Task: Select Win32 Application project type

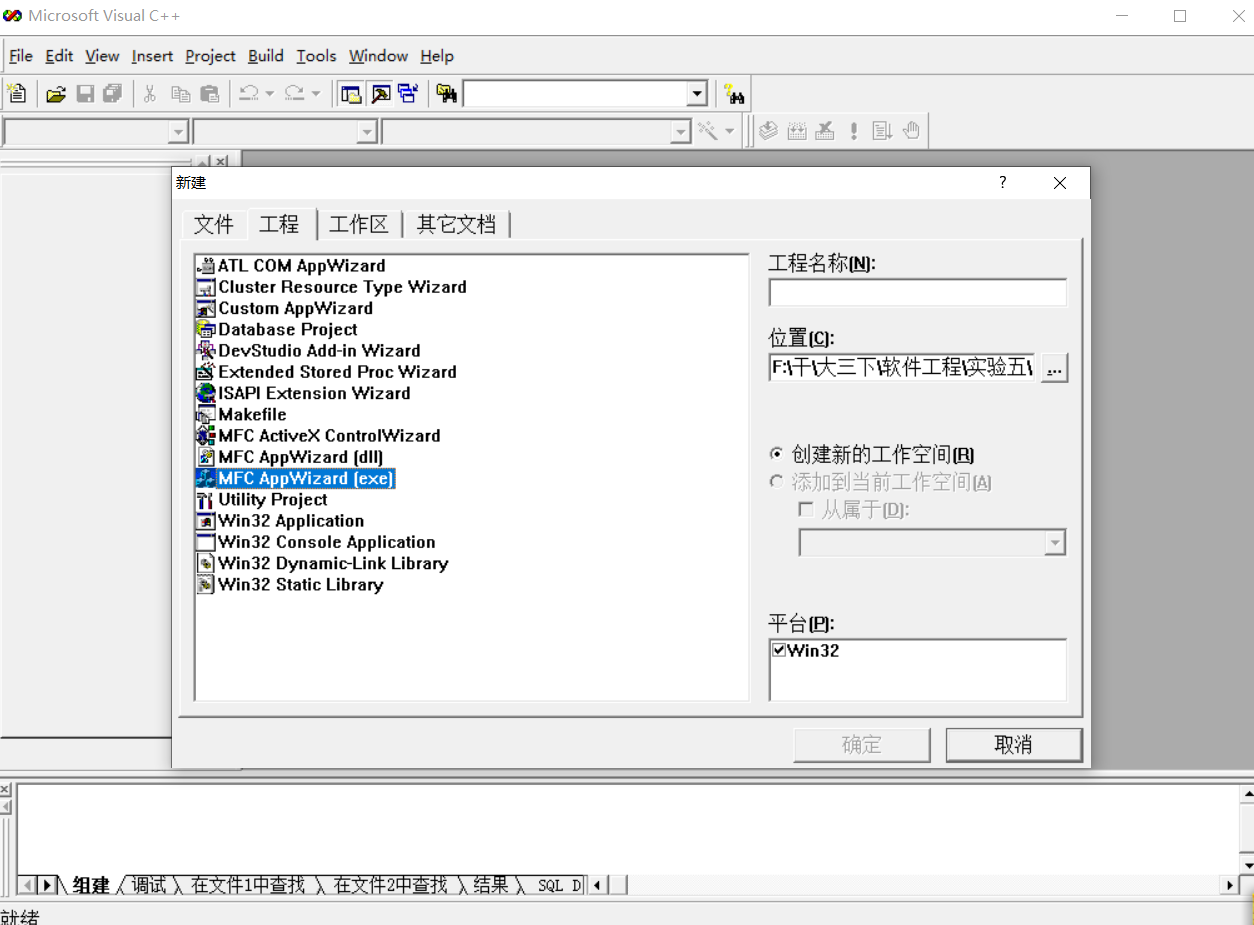Action: click(x=291, y=521)
